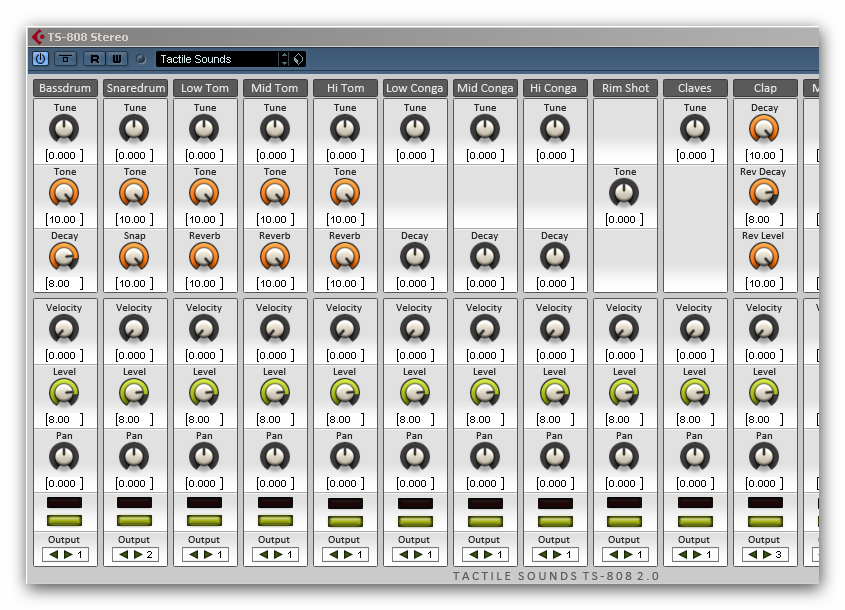Click the Mid Conga Tune knob

click(x=485, y=129)
